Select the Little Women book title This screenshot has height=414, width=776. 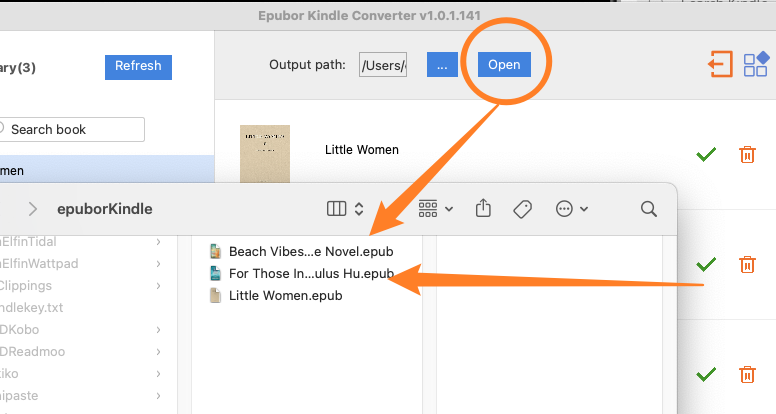click(x=362, y=150)
